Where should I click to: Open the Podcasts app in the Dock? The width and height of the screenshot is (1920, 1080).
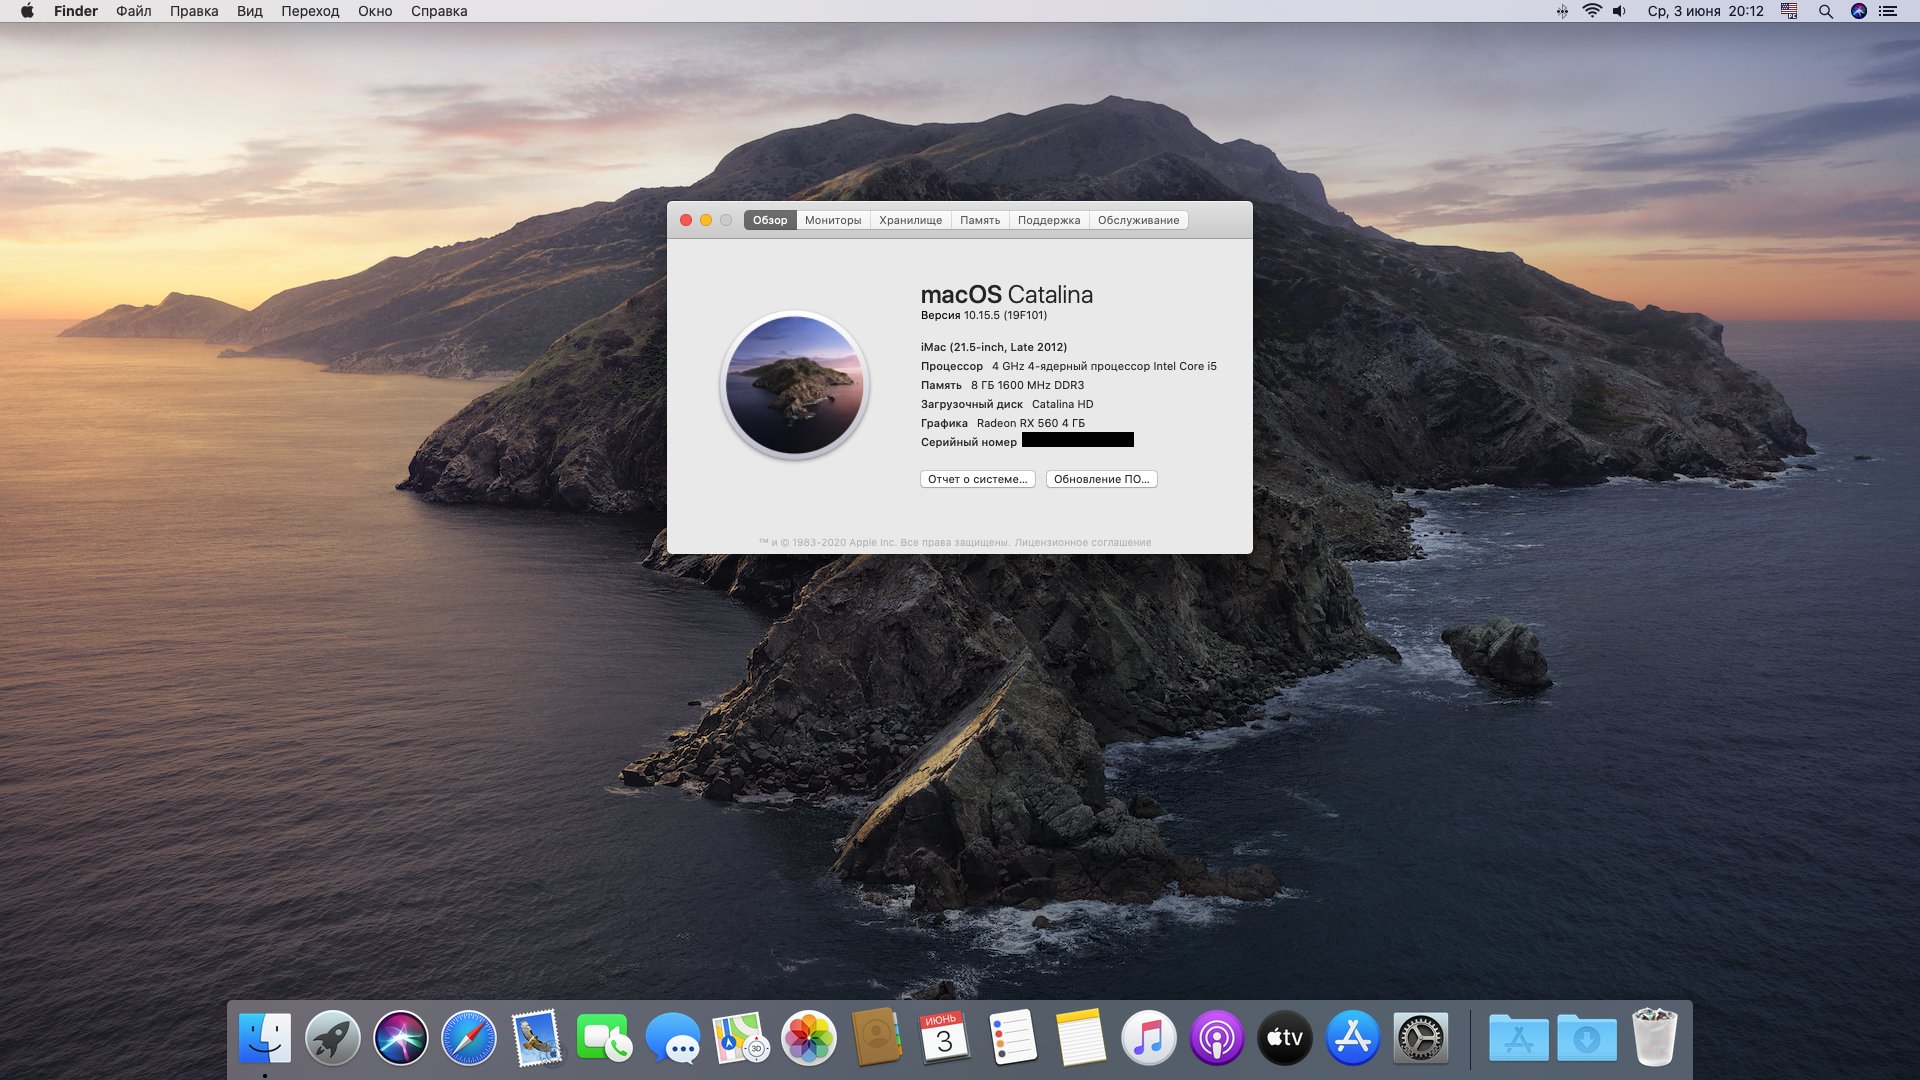coord(1217,1038)
